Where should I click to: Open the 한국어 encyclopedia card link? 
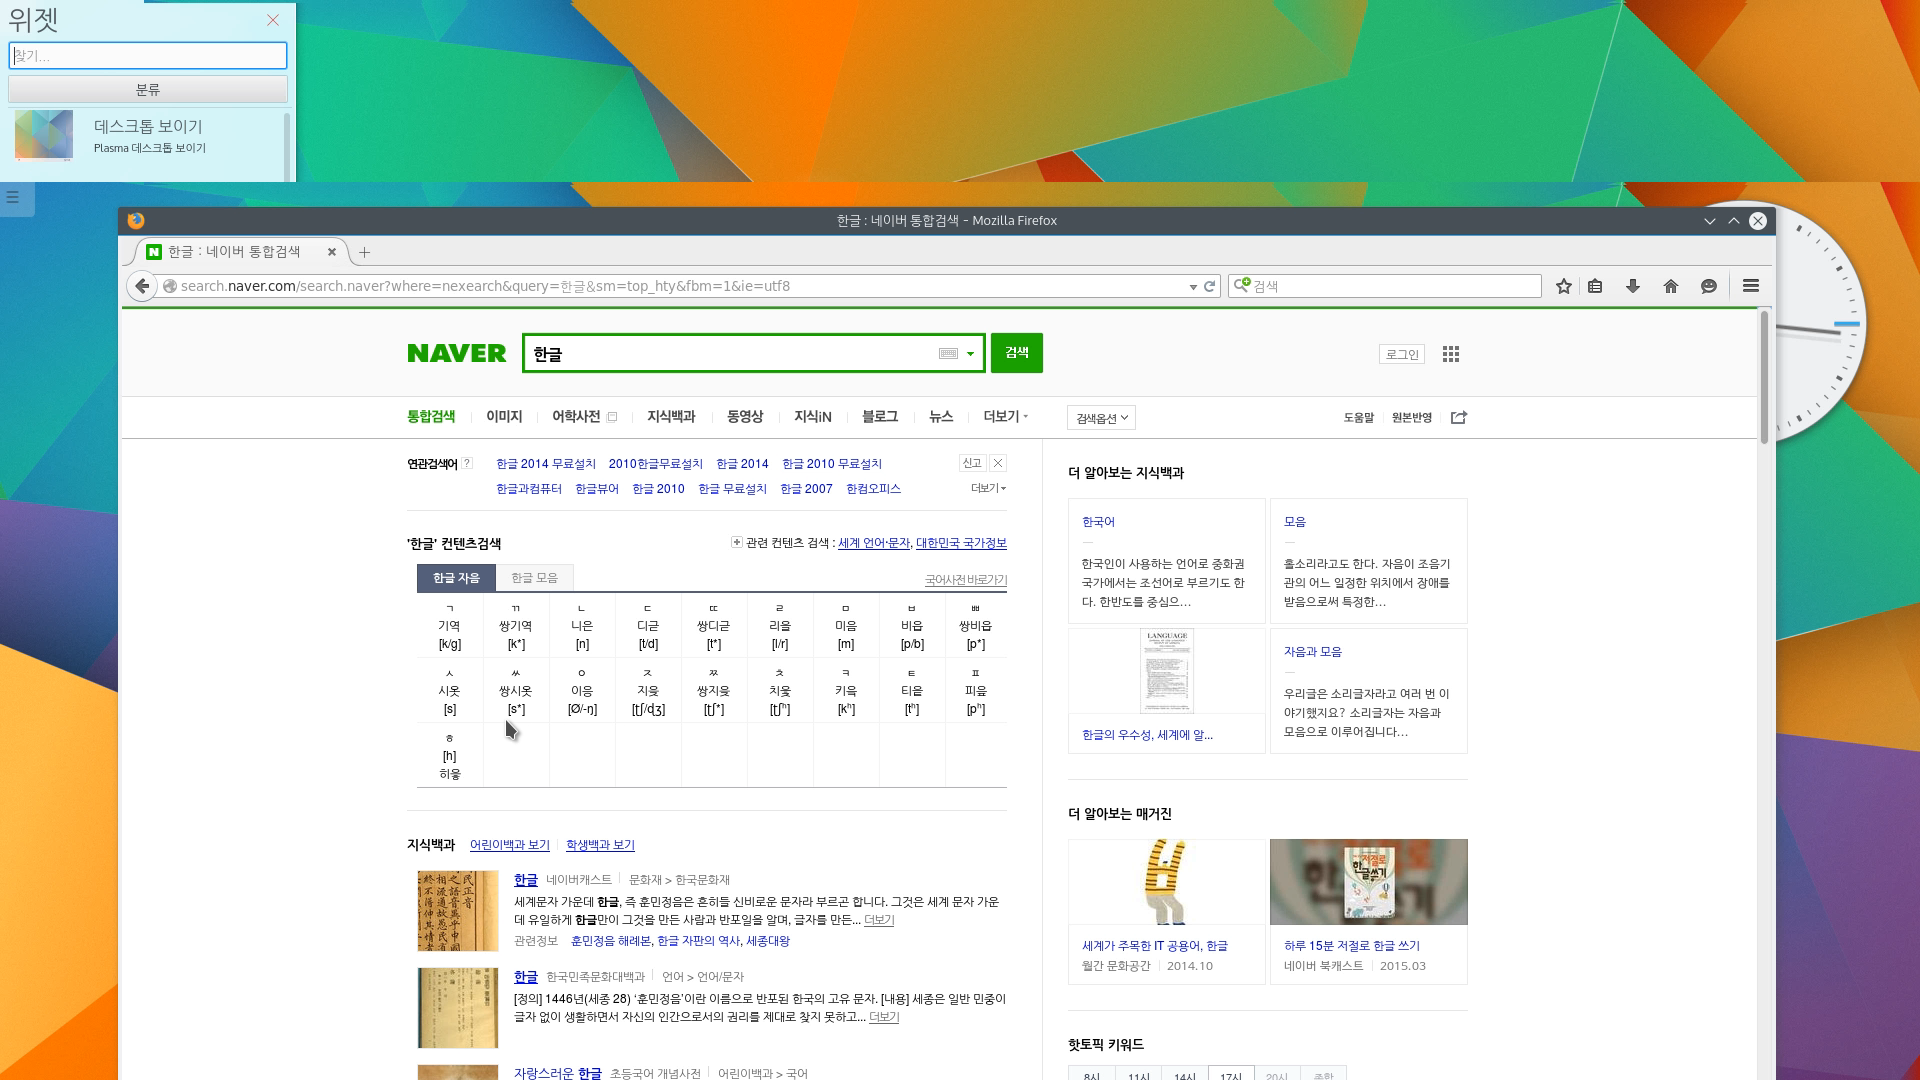[x=1098, y=522]
